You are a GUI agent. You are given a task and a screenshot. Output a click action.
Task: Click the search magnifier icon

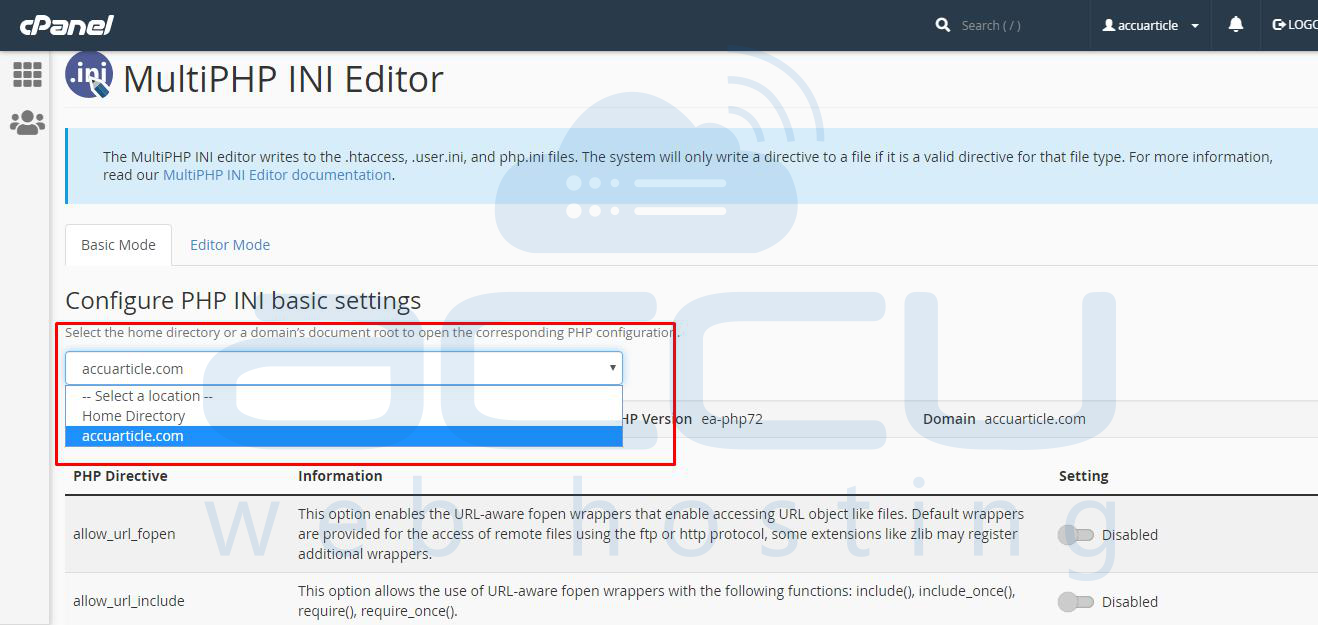click(943, 25)
